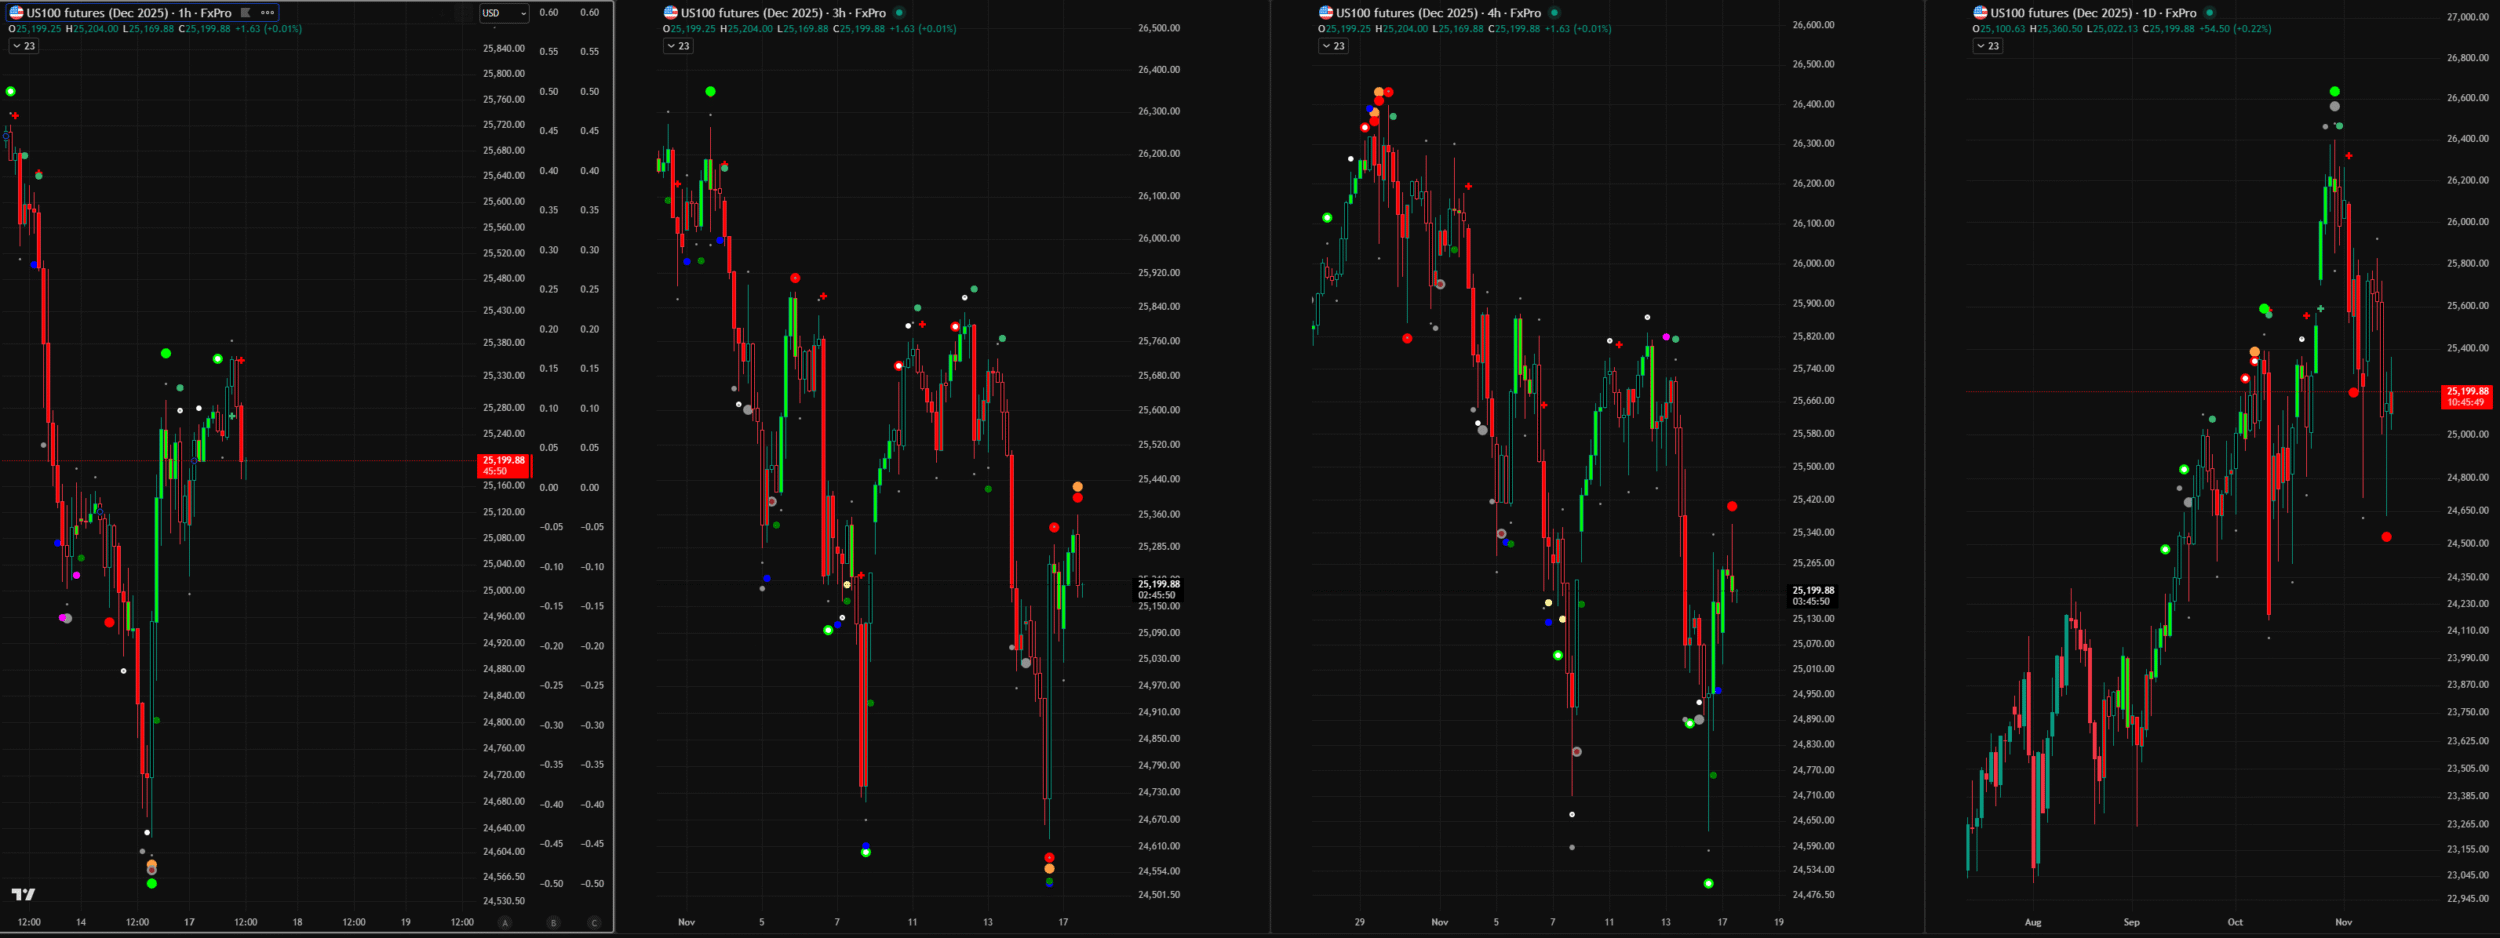Click the market status dot on 1D chart
Image resolution: width=2500 pixels, height=938 pixels.
pos(2209,13)
